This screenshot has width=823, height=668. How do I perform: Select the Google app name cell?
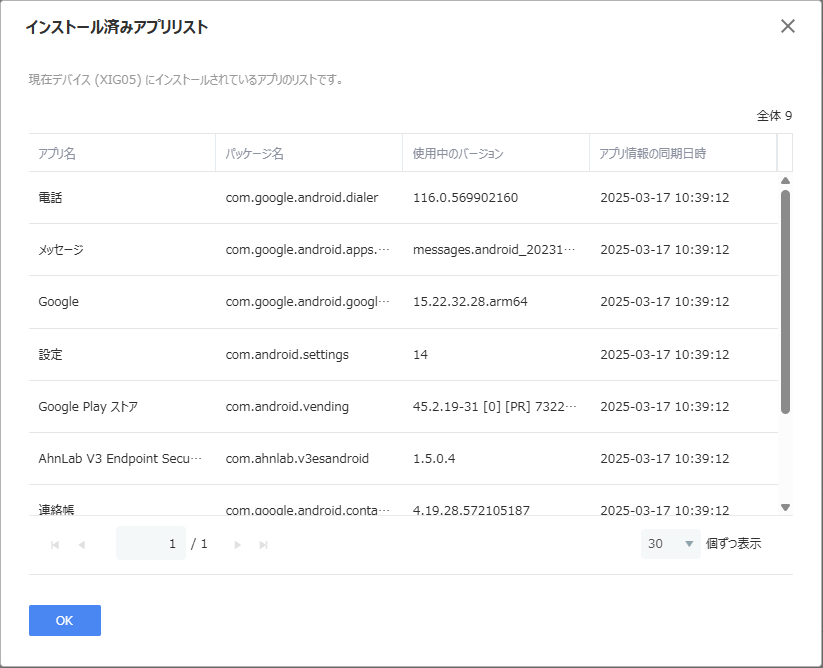[x=58, y=302]
